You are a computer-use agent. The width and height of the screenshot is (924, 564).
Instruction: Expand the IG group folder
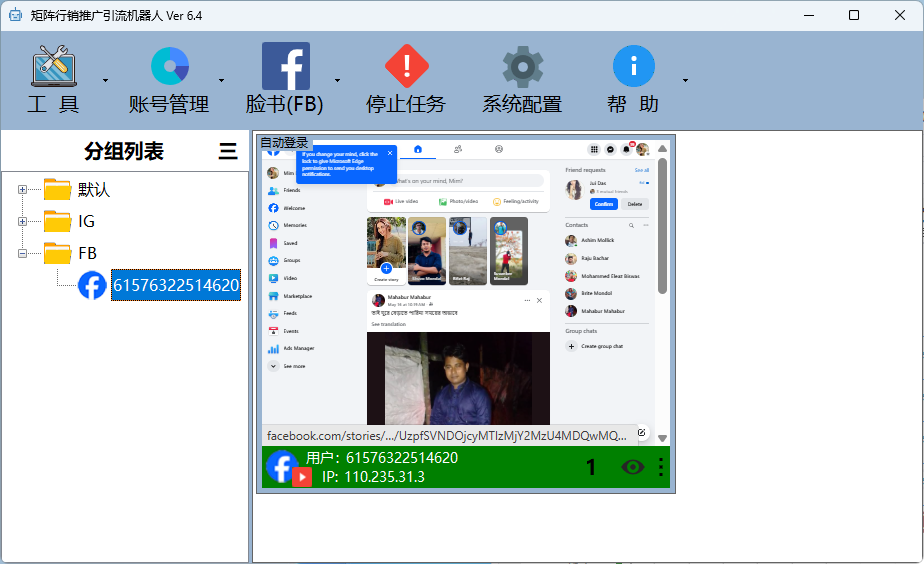22,222
